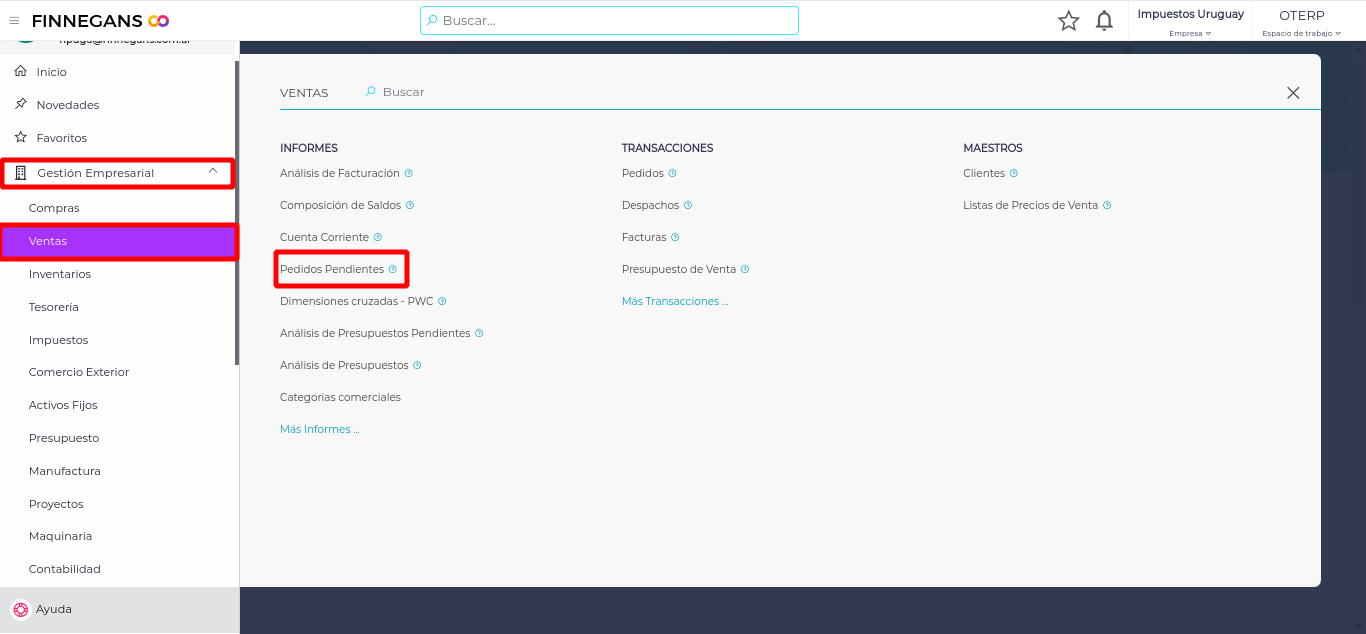Select Proyectos in sidebar

point(56,504)
